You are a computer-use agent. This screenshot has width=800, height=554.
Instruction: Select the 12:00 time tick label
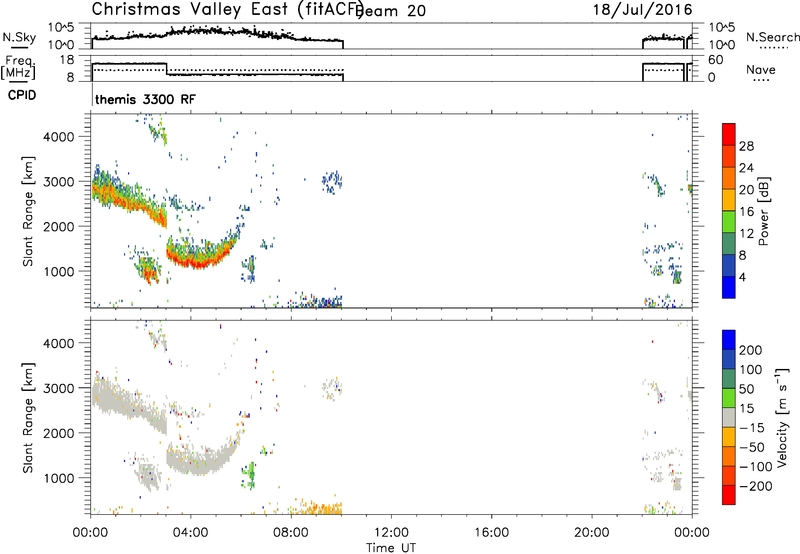pos(391,533)
